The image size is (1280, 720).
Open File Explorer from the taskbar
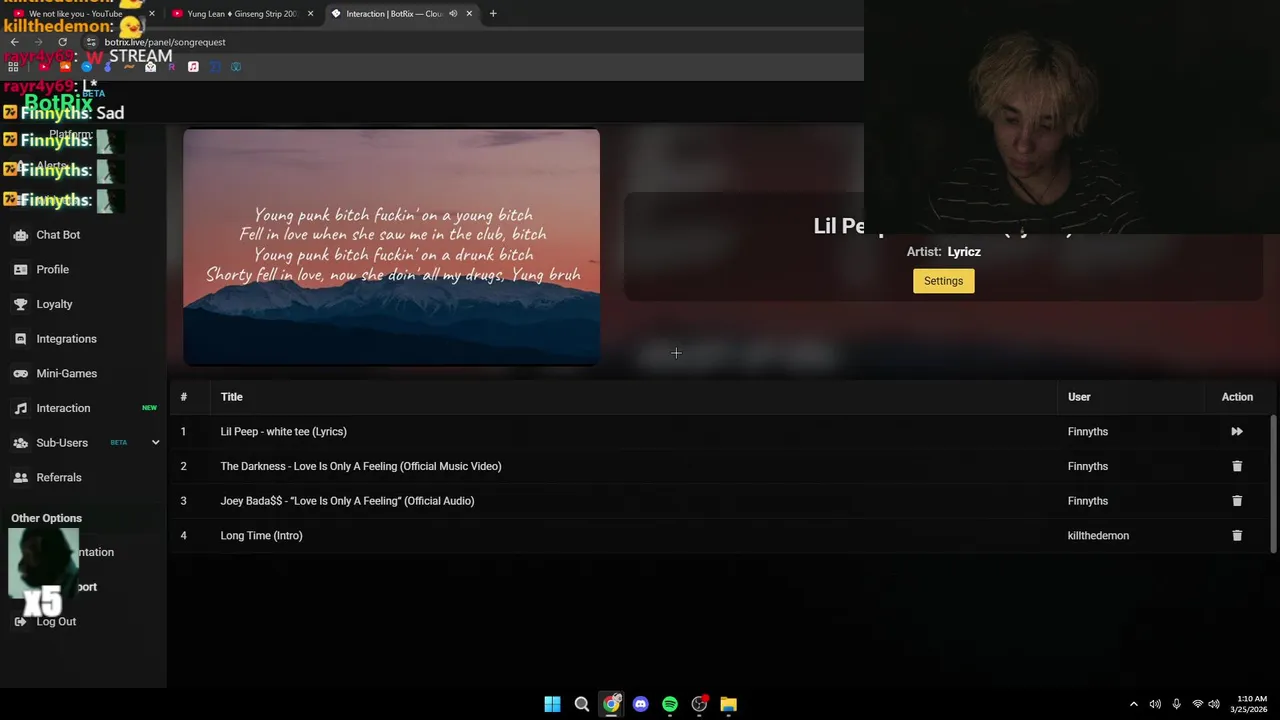click(728, 704)
